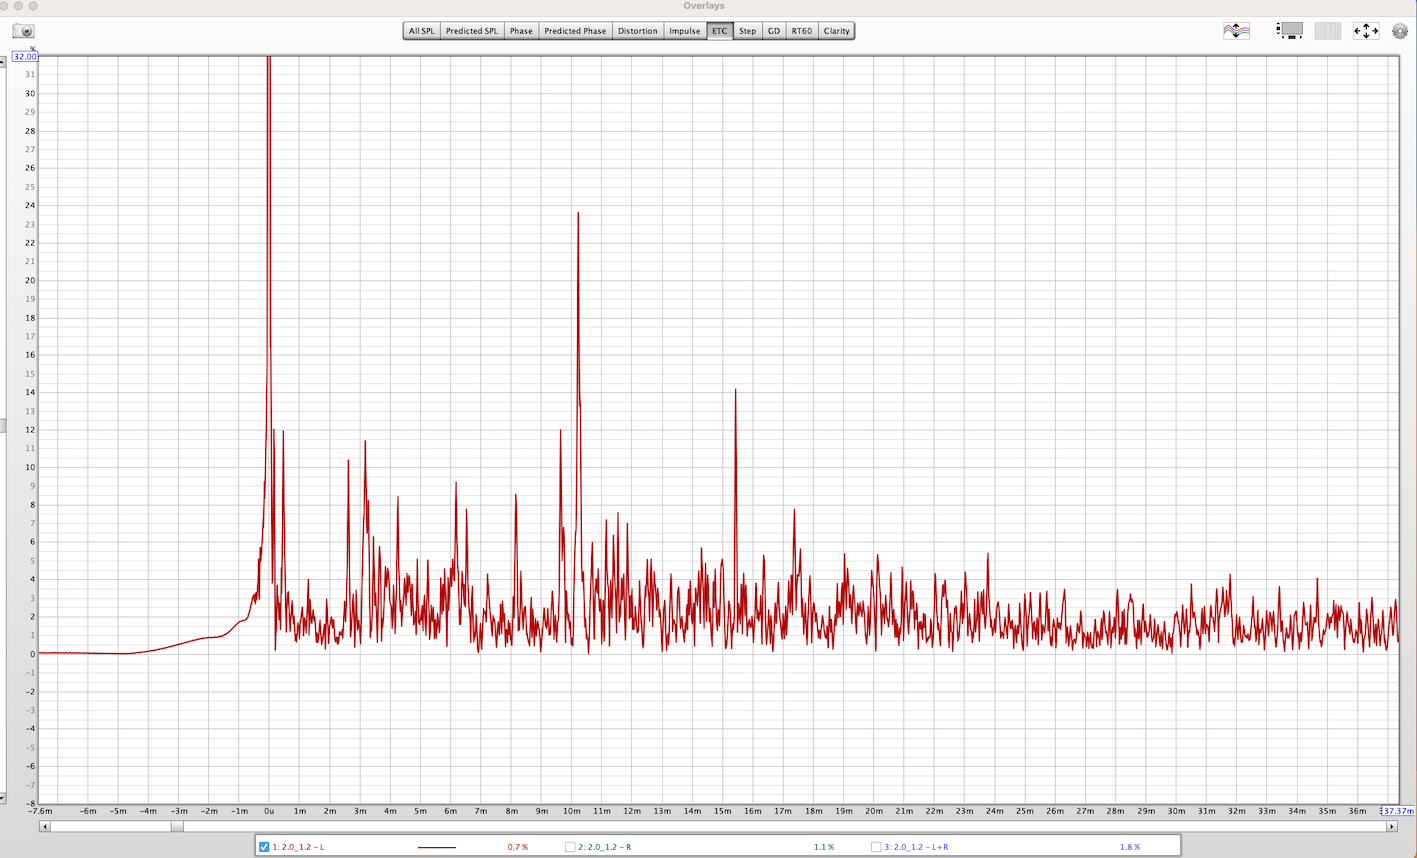
Task: Click the vertical scrollbar up arrow
Action: [x=2, y=60]
